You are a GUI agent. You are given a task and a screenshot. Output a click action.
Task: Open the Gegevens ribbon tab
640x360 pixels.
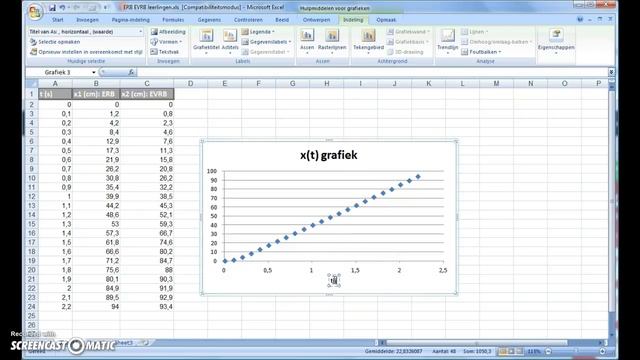click(209, 20)
